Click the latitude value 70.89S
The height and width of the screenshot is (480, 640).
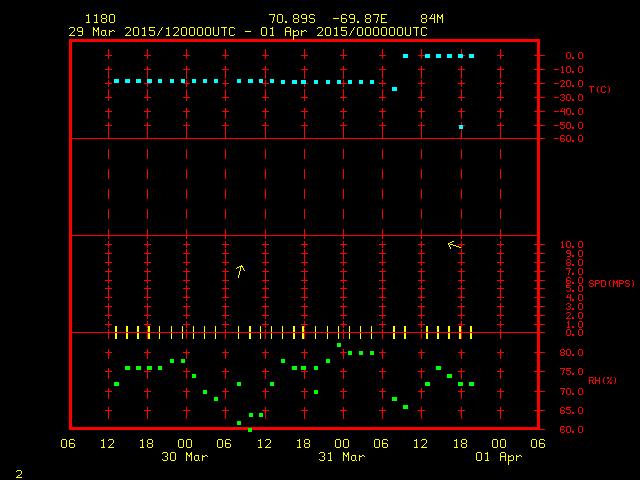pyautogui.click(x=290, y=19)
